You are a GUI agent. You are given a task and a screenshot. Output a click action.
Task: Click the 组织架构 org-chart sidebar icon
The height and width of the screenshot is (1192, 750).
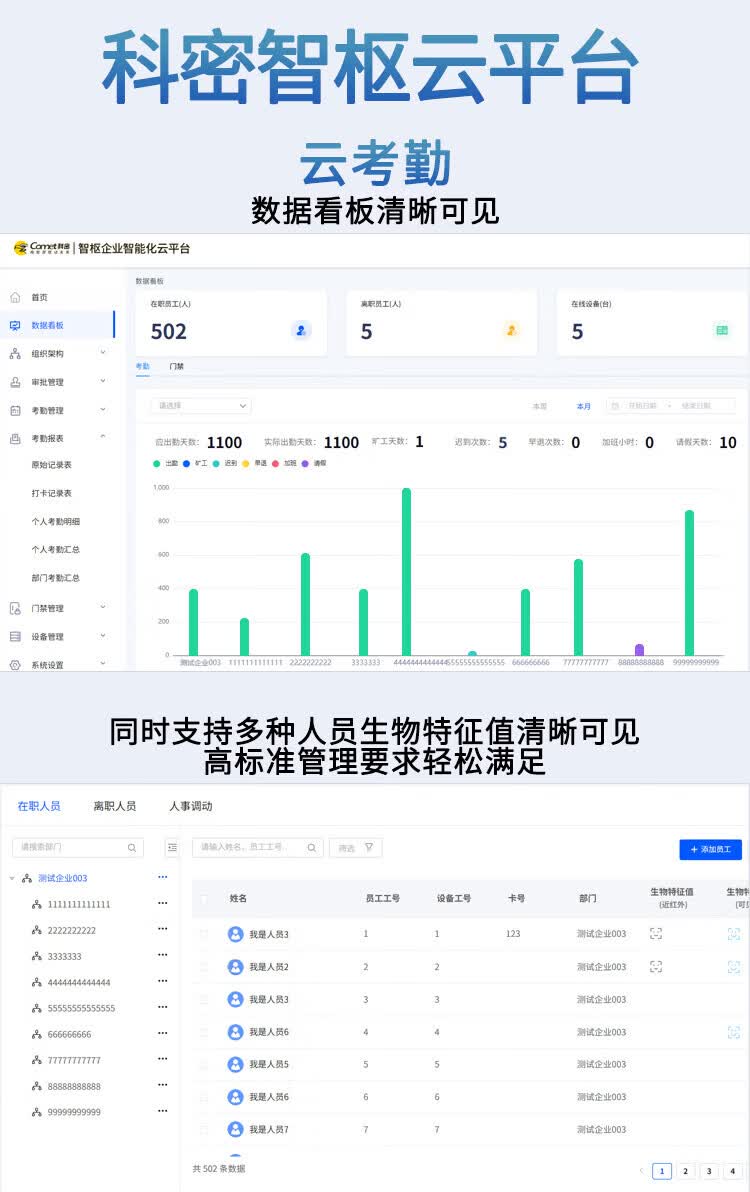tap(15, 353)
